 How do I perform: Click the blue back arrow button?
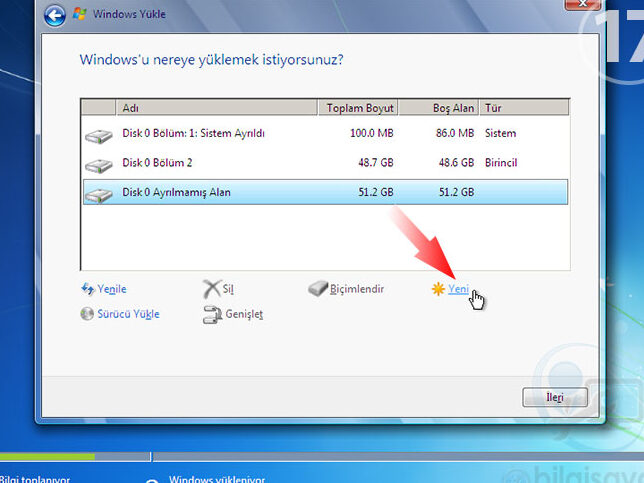55,16
